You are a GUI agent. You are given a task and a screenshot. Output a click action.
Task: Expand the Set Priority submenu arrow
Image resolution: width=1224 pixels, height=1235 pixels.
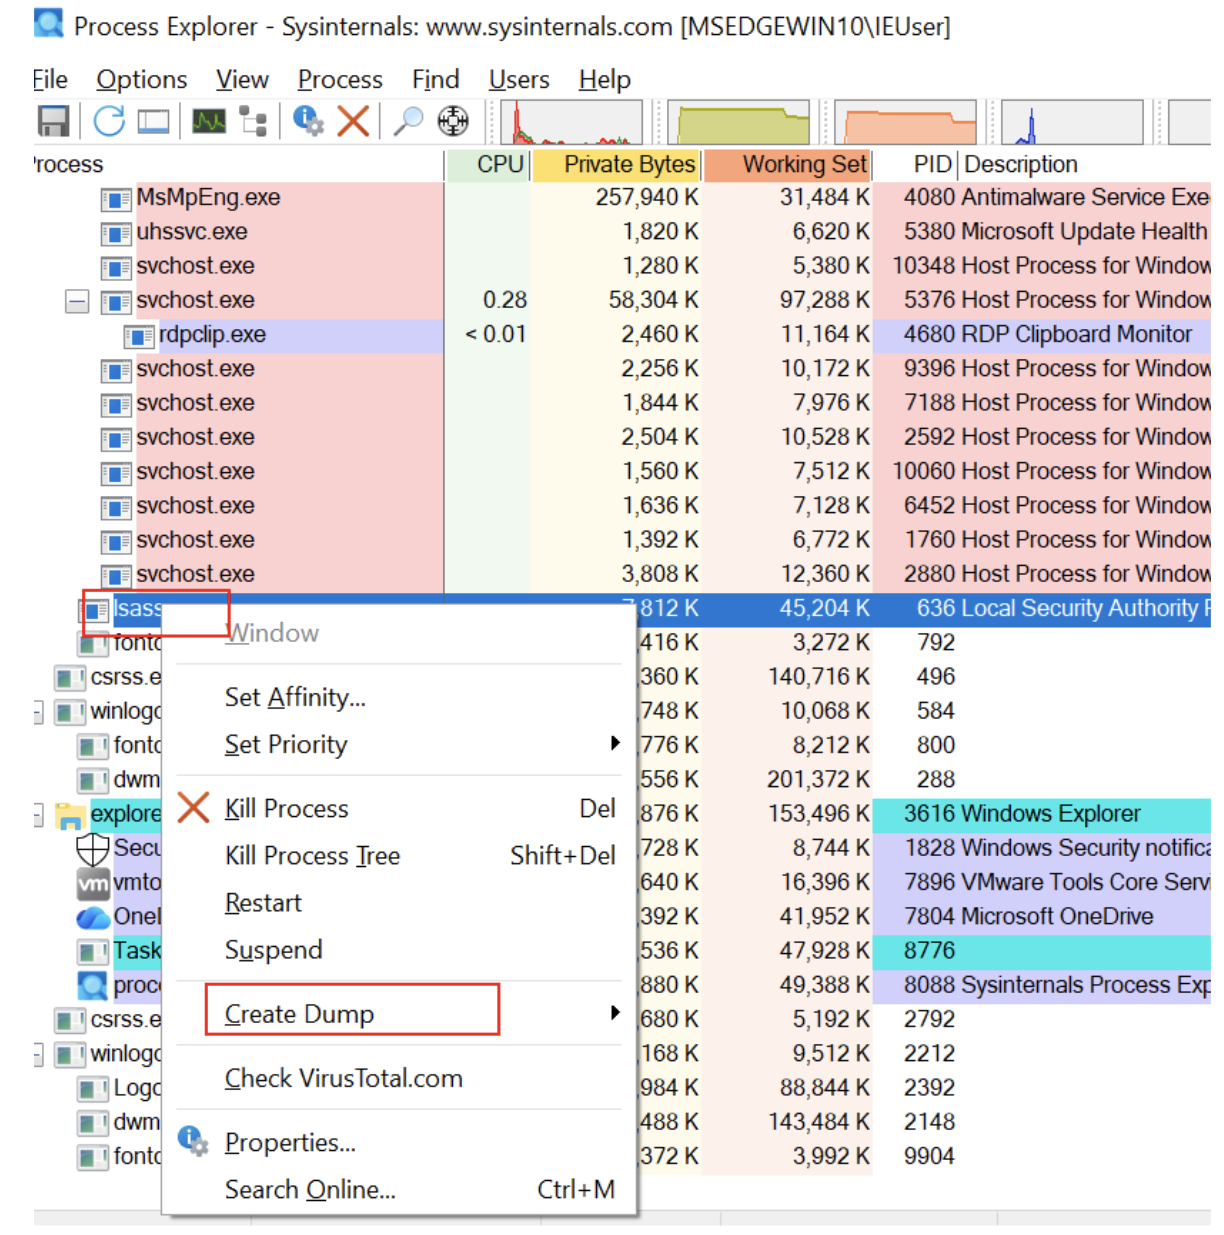(x=614, y=743)
